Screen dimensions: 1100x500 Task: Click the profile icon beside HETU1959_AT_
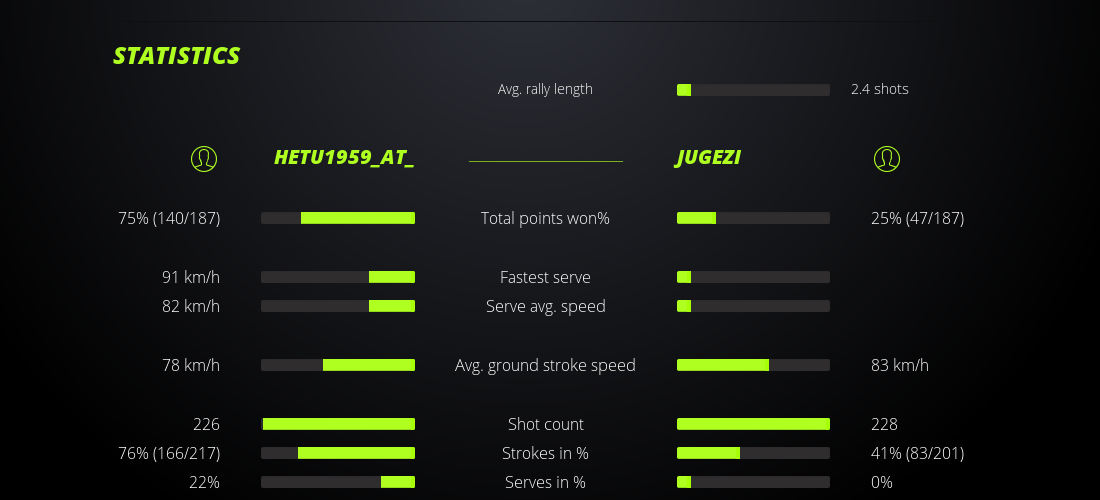[204, 159]
